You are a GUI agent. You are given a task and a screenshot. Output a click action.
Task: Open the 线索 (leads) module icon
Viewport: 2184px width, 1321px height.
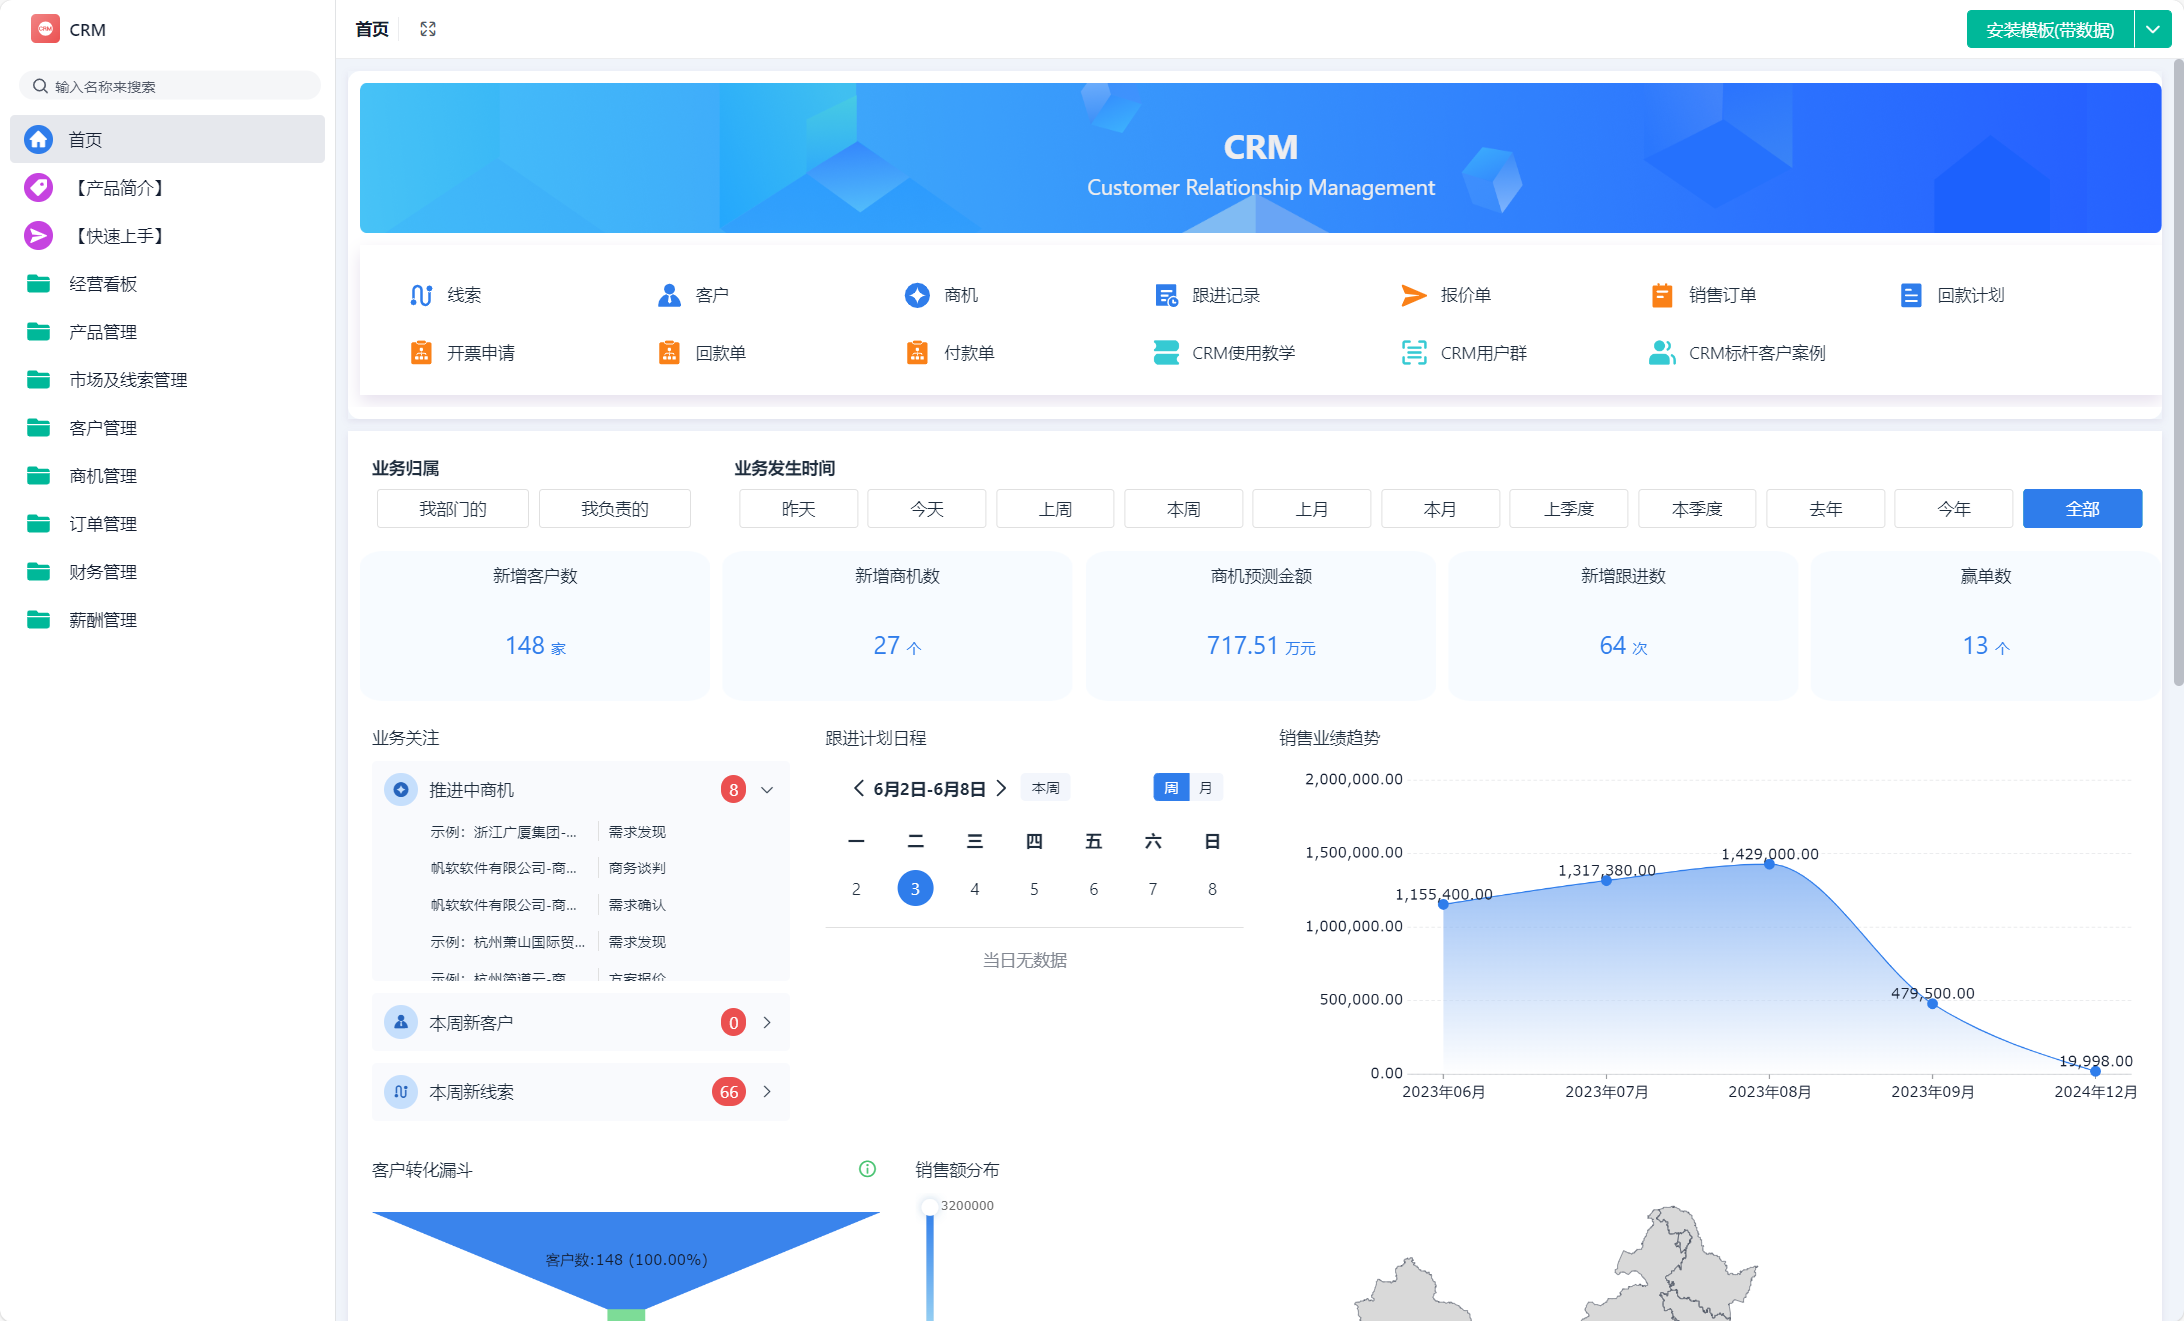click(x=420, y=295)
